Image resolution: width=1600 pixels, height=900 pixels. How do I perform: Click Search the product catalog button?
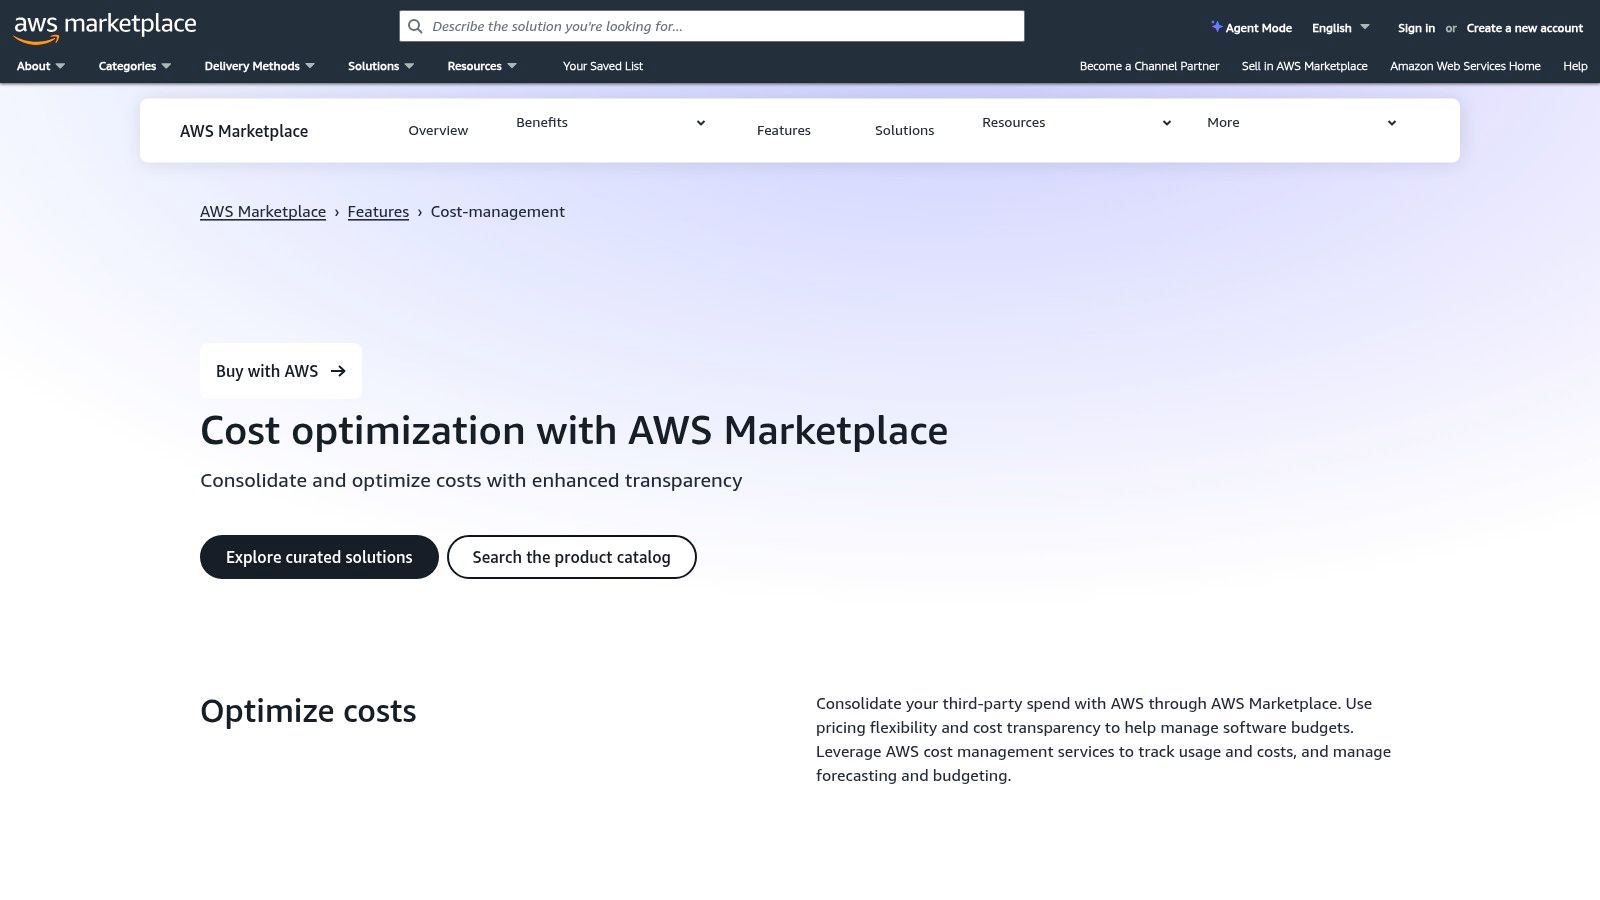[571, 557]
